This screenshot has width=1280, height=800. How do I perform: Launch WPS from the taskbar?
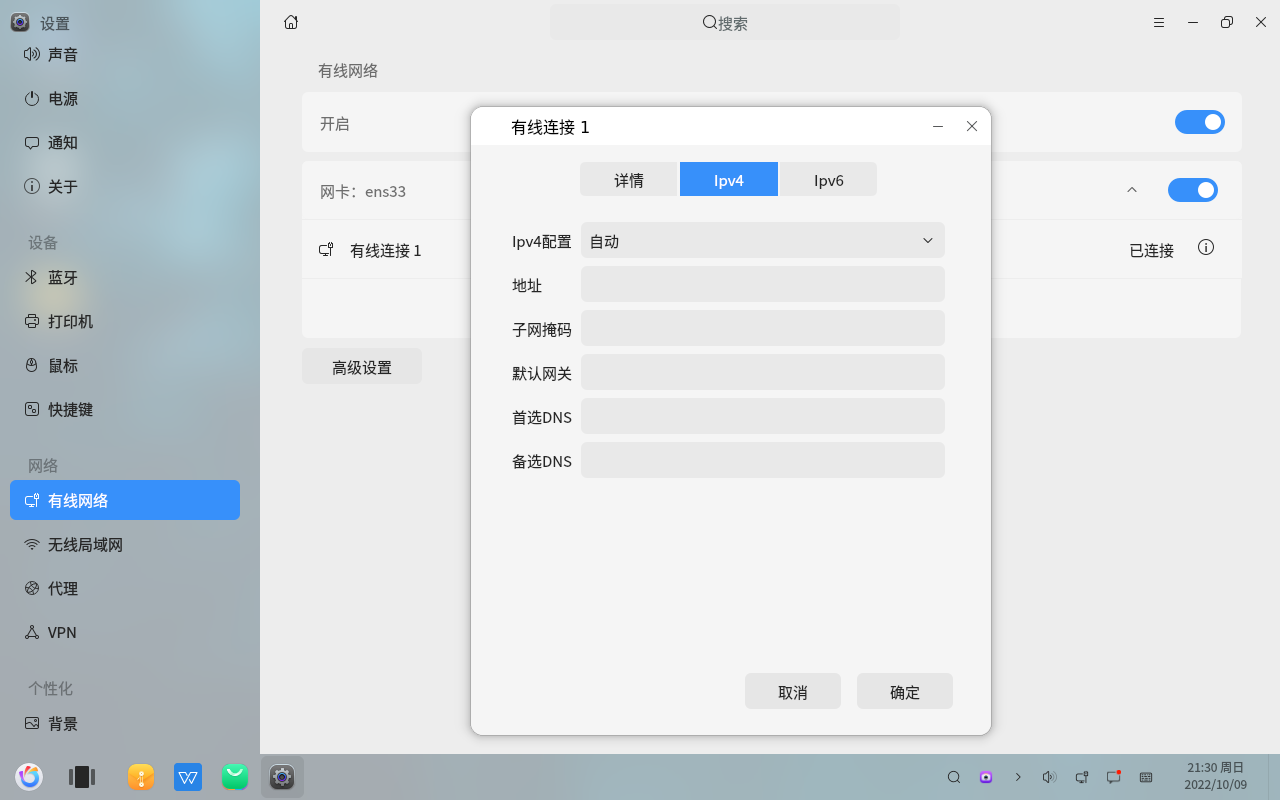pos(188,777)
